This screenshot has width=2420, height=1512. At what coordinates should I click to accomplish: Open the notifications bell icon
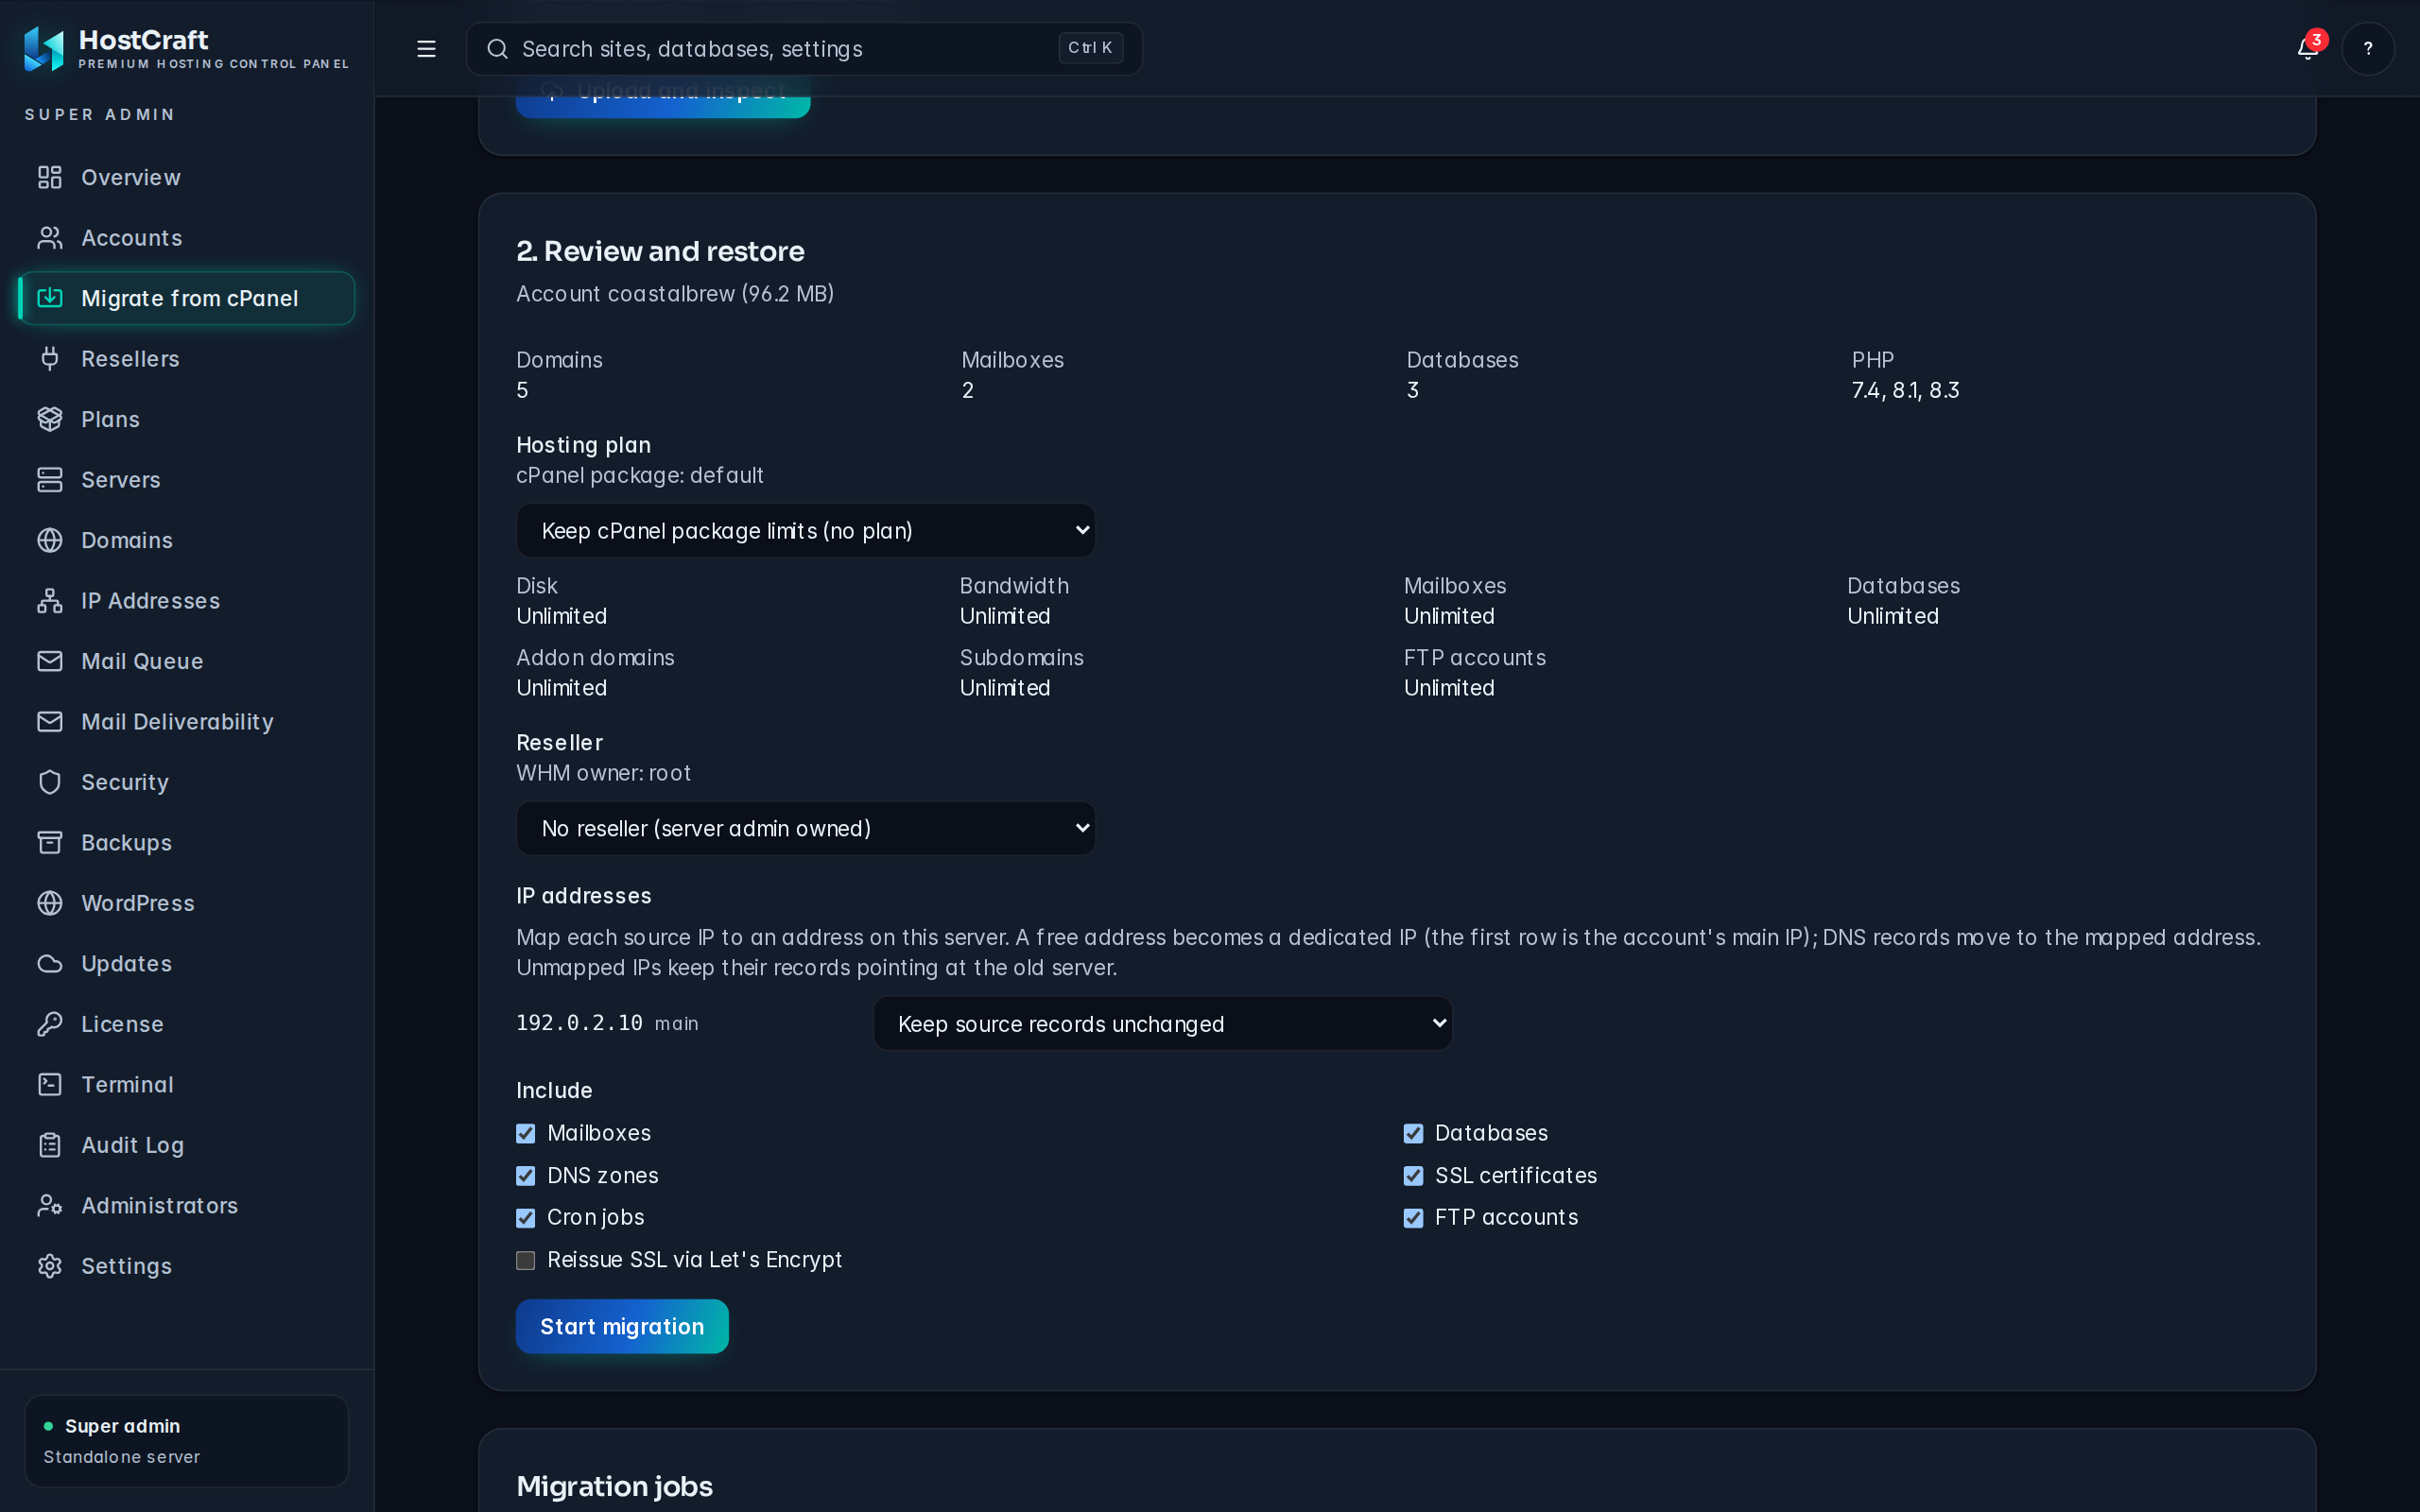pos(2307,49)
